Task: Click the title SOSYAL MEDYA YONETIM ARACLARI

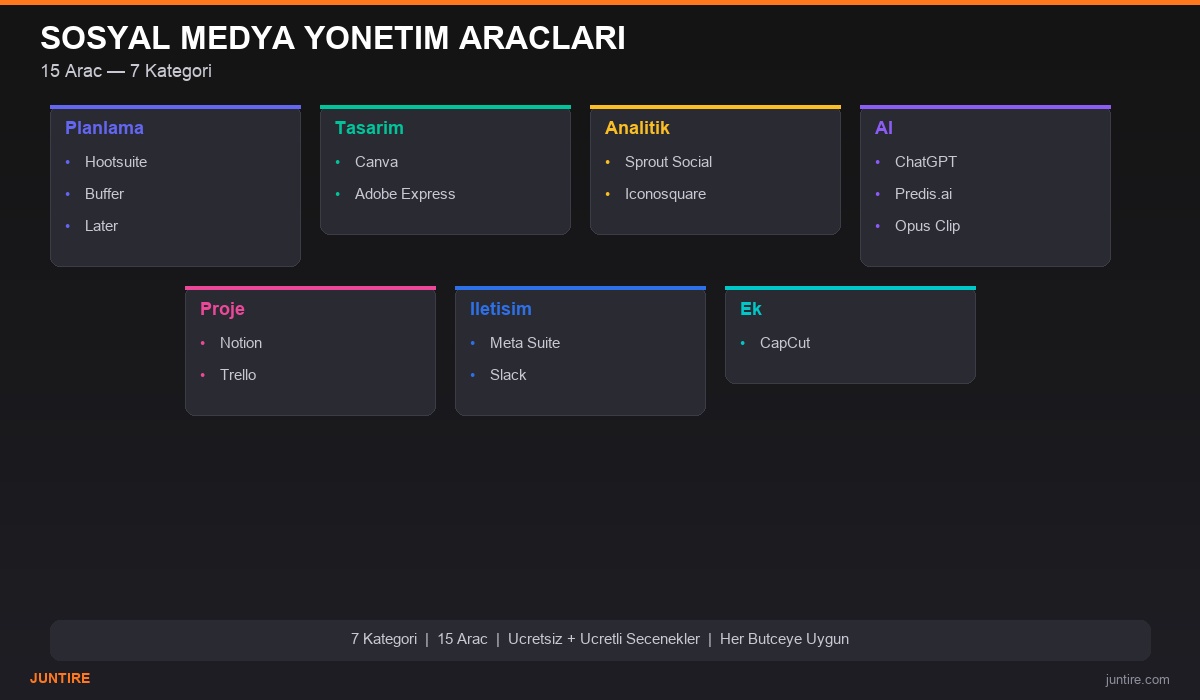Action: pos(333,38)
